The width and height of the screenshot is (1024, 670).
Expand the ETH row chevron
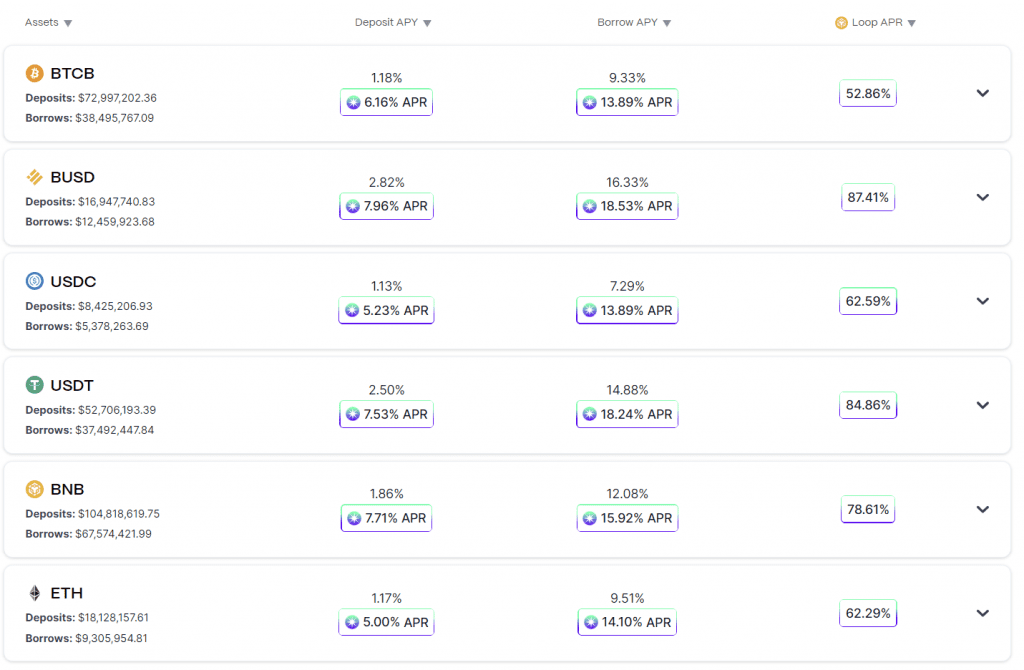[x=982, y=613]
